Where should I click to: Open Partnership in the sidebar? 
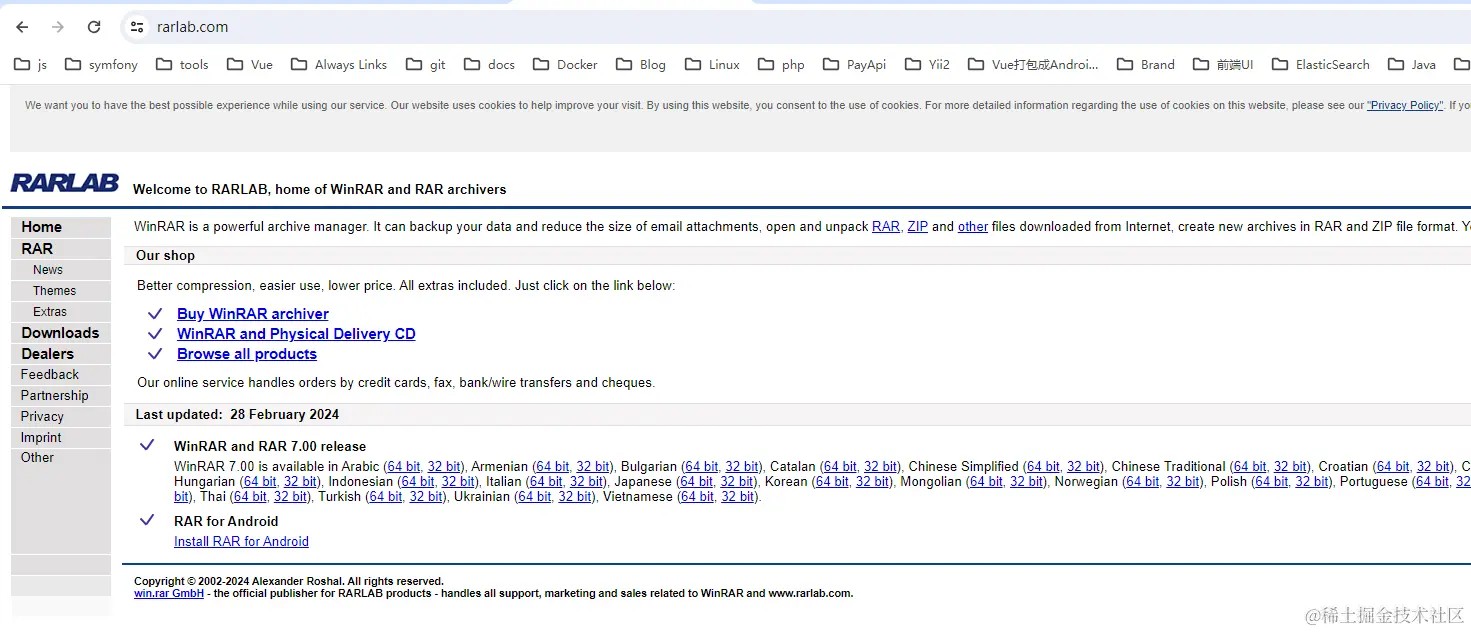(x=55, y=395)
